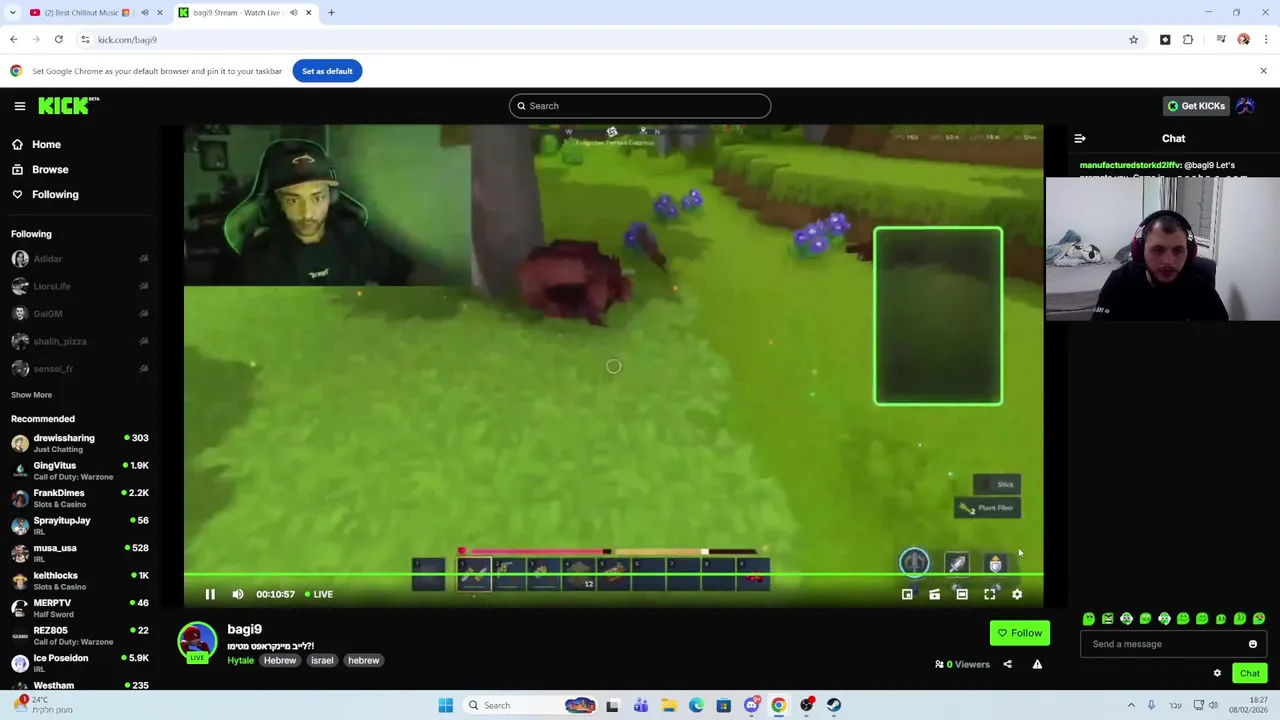This screenshot has height=720, width=1280.
Task: Open OBS Studio from the taskbar
Action: pyautogui.click(x=807, y=705)
